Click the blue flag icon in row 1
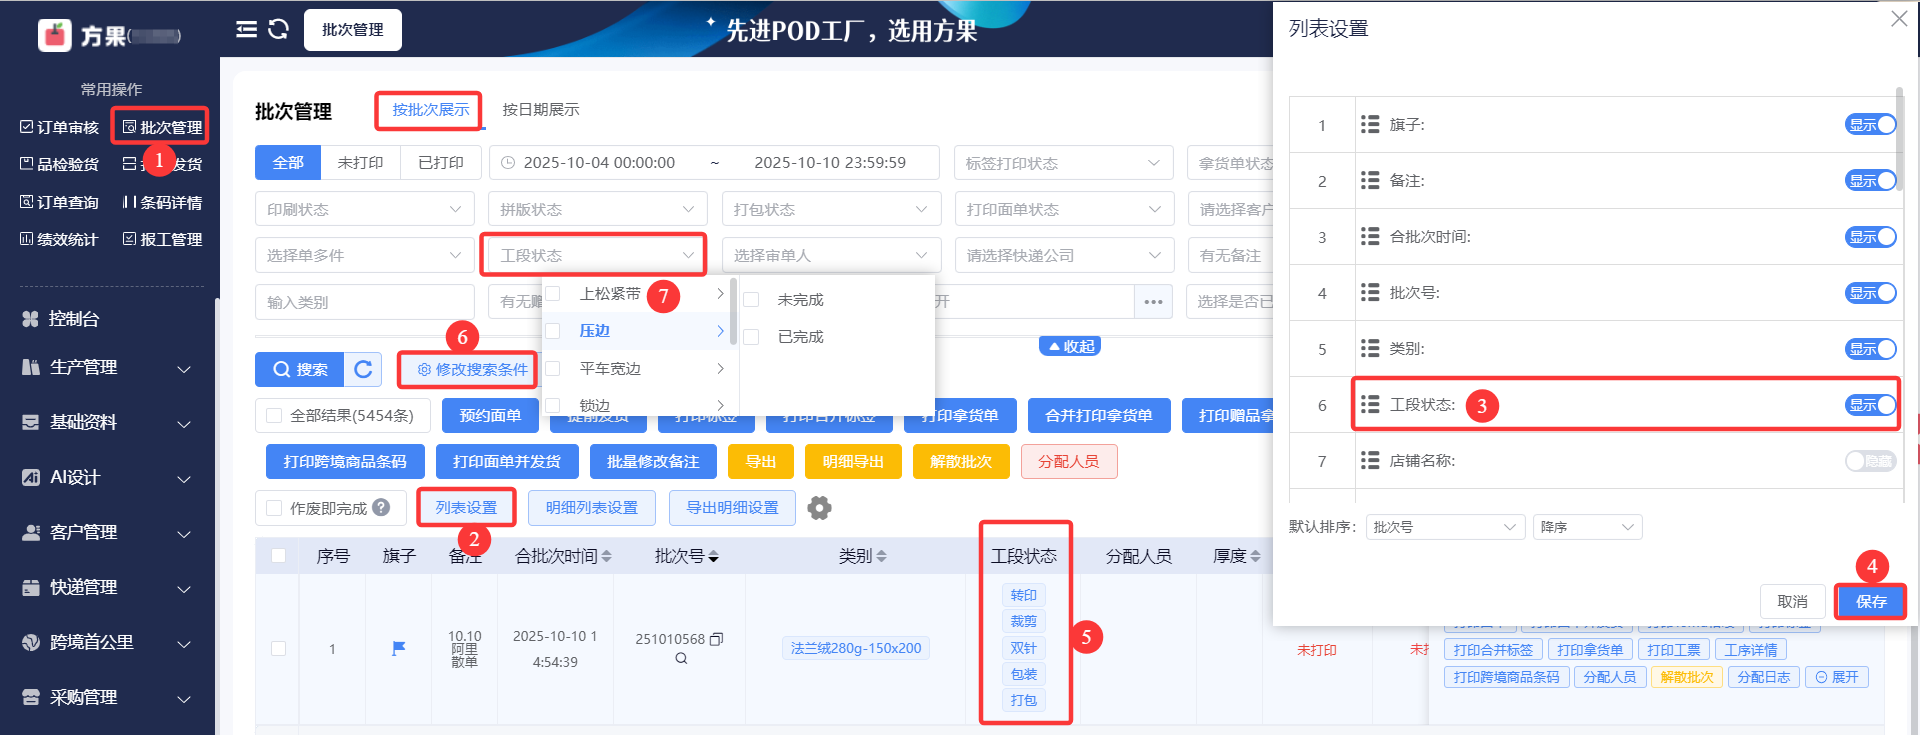The height and width of the screenshot is (735, 1920). tap(398, 649)
